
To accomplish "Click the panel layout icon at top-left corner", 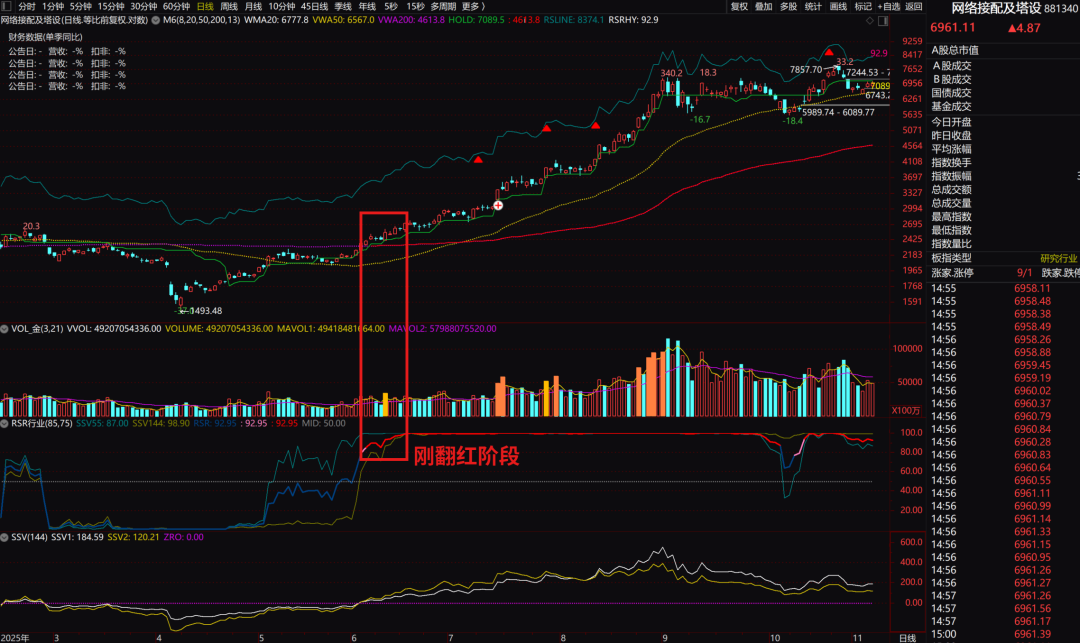I will coord(7,6).
